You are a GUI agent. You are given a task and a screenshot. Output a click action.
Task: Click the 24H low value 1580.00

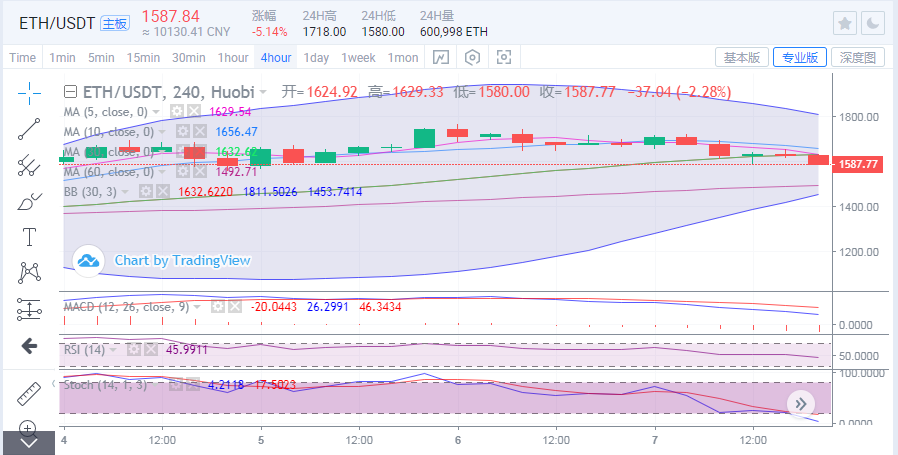click(383, 32)
